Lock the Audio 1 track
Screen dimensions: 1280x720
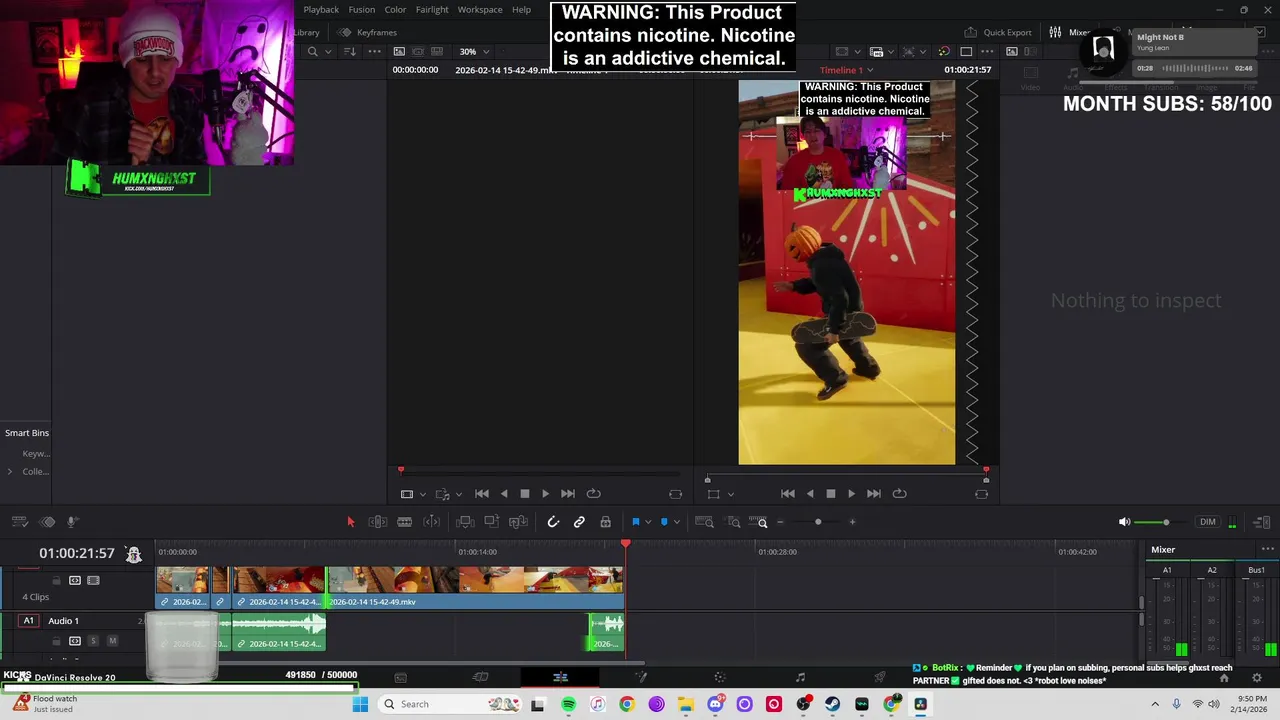56,641
